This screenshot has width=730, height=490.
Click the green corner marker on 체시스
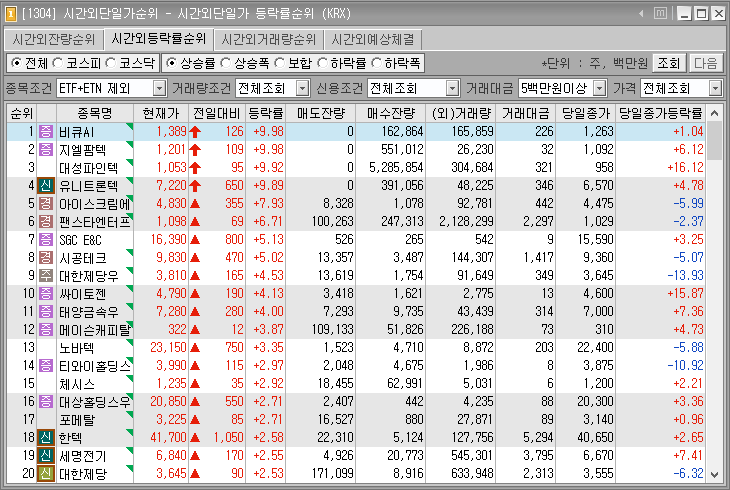point(129,378)
